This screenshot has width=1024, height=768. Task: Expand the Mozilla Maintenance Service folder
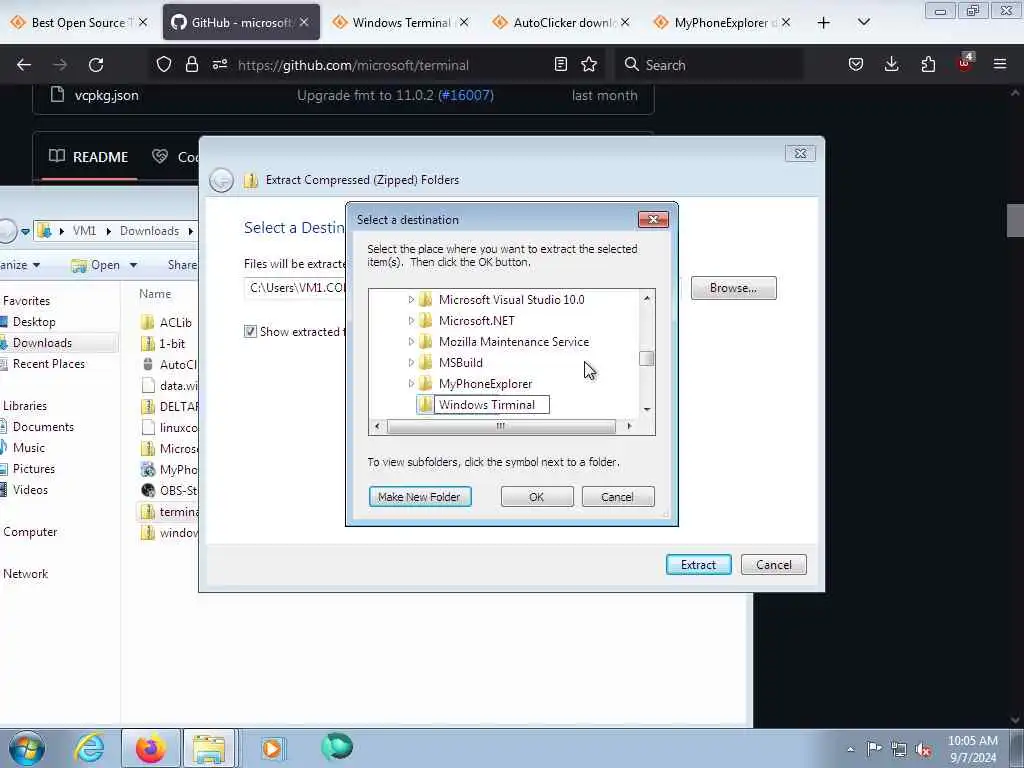(411, 342)
